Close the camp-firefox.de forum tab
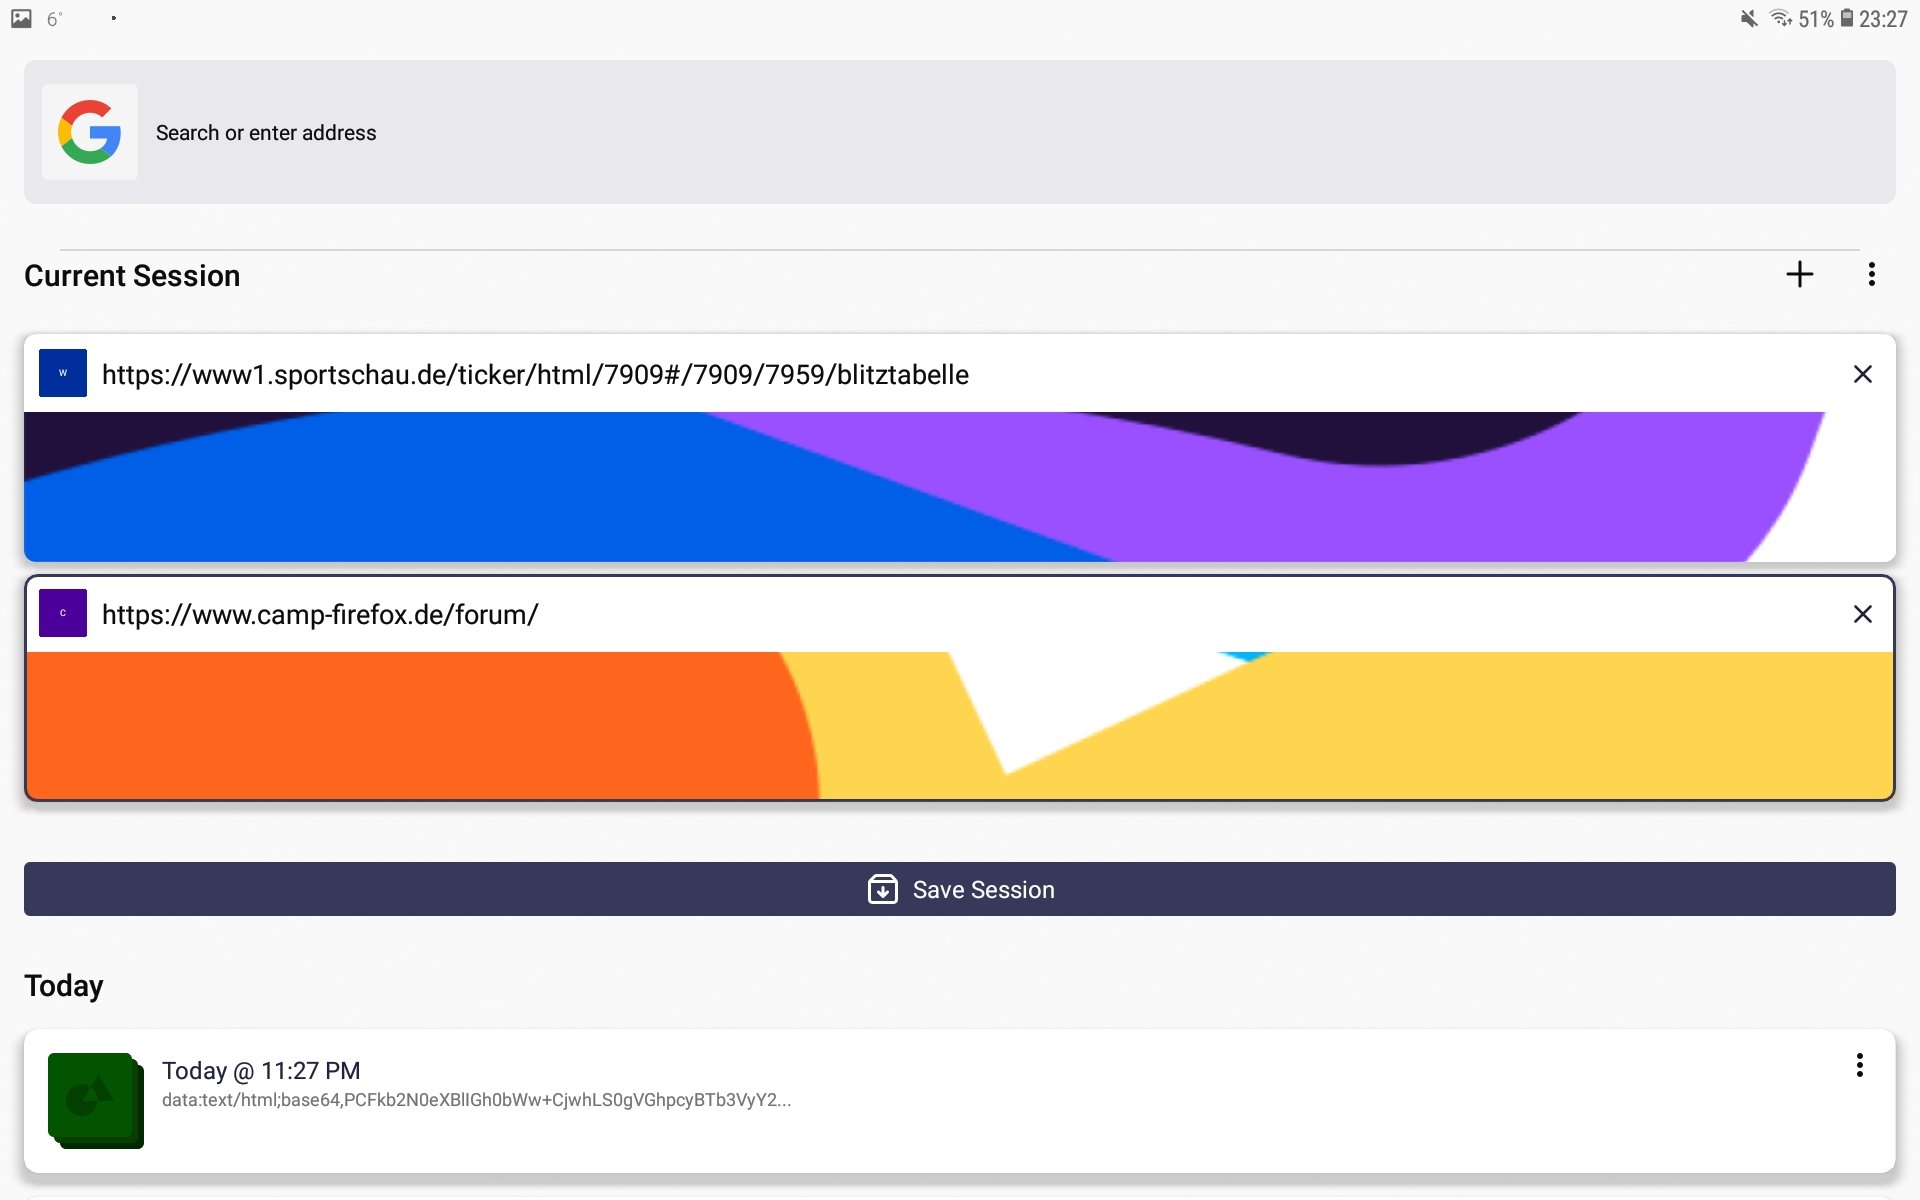Viewport: 1920px width, 1200px height. point(1862,614)
